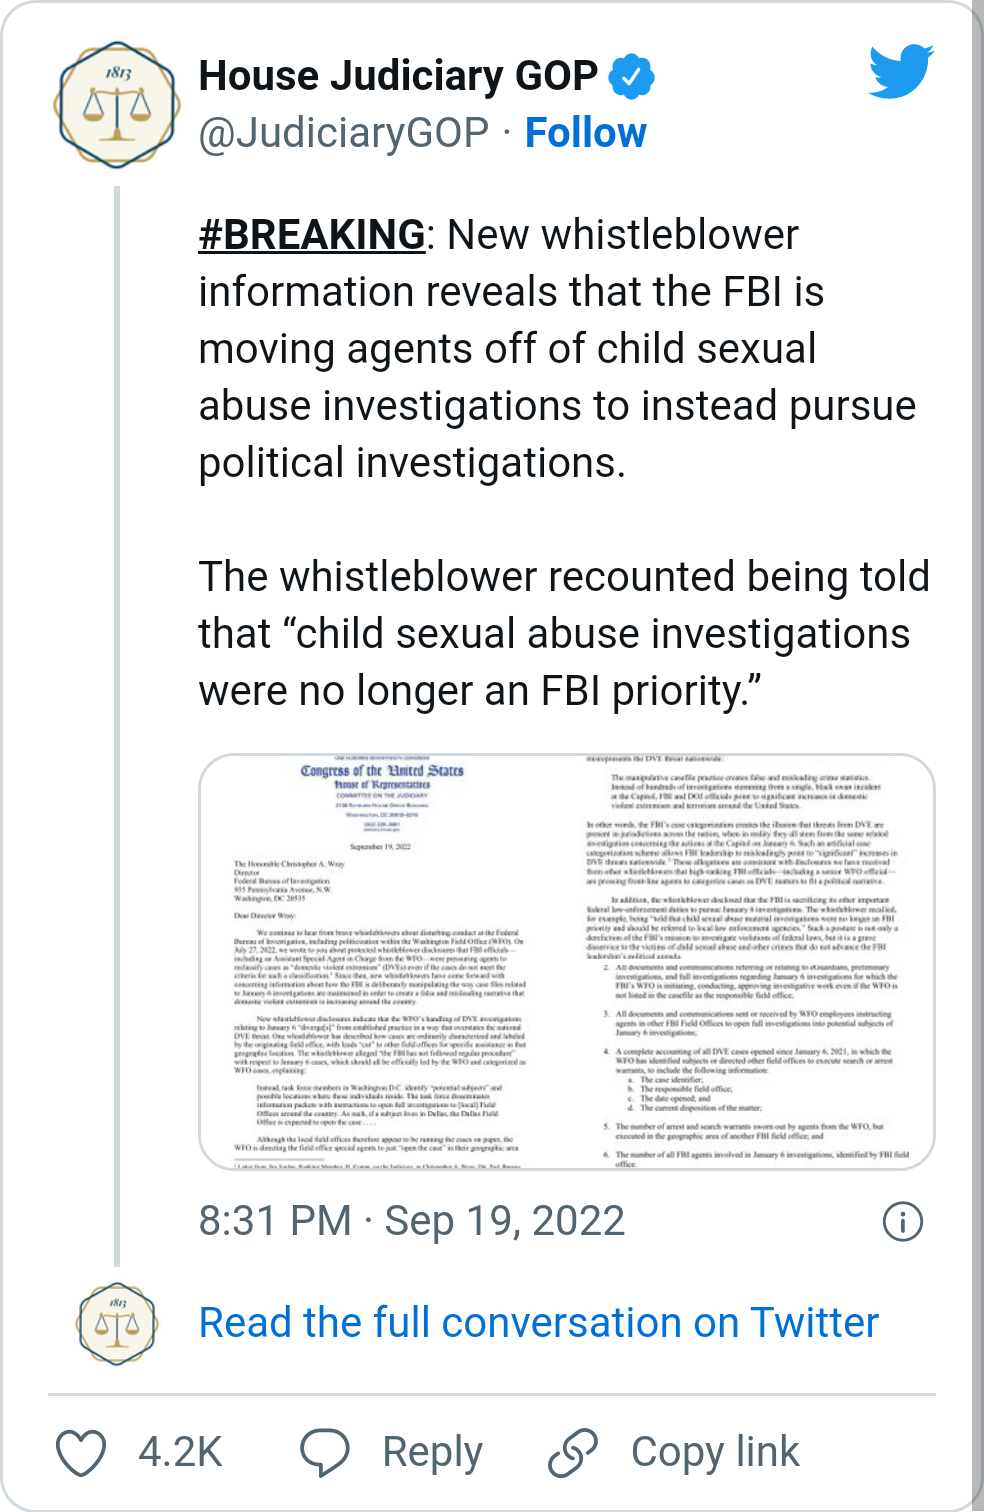984x1512 pixels.
Task: Click the Copy link text button
Action: click(x=715, y=1452)
